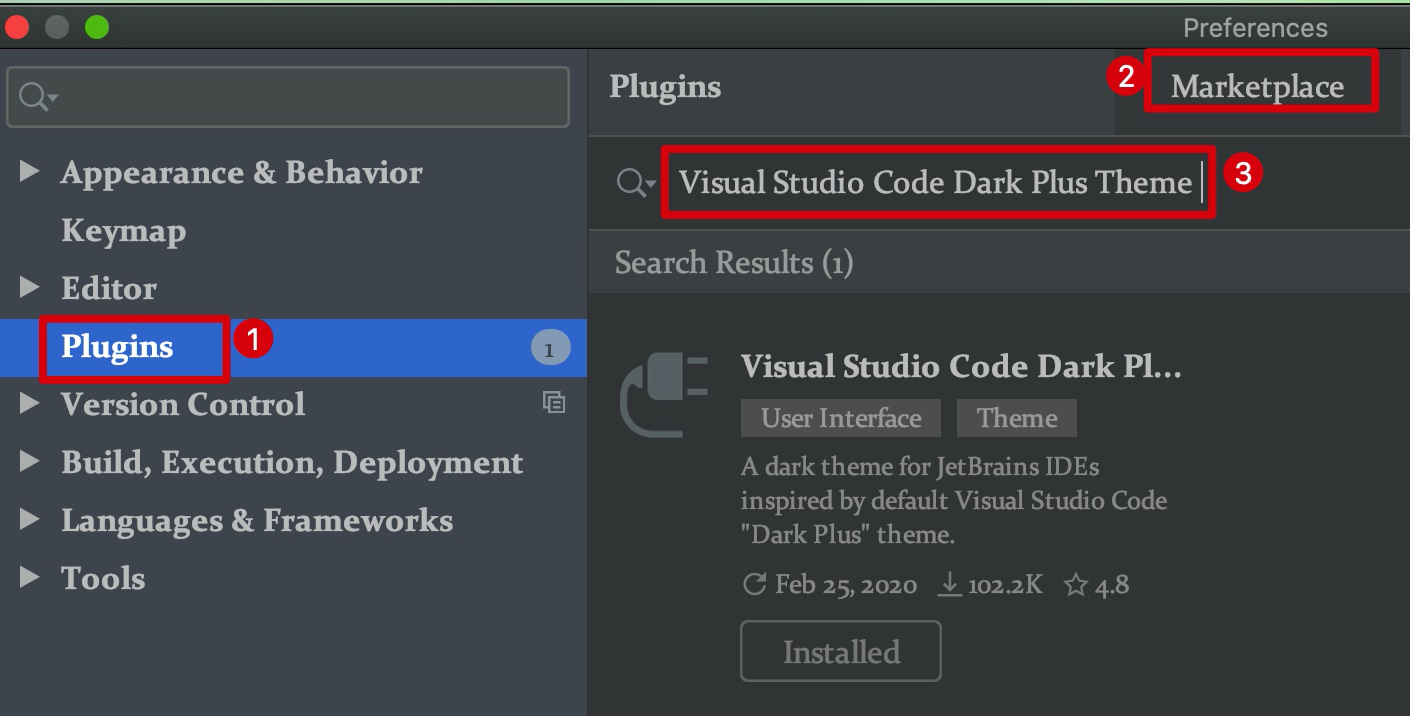The height and width of the screenshot is (716, 1410).
Task: Click the Search Results (1) header
Action: click(x=734, y=263)
